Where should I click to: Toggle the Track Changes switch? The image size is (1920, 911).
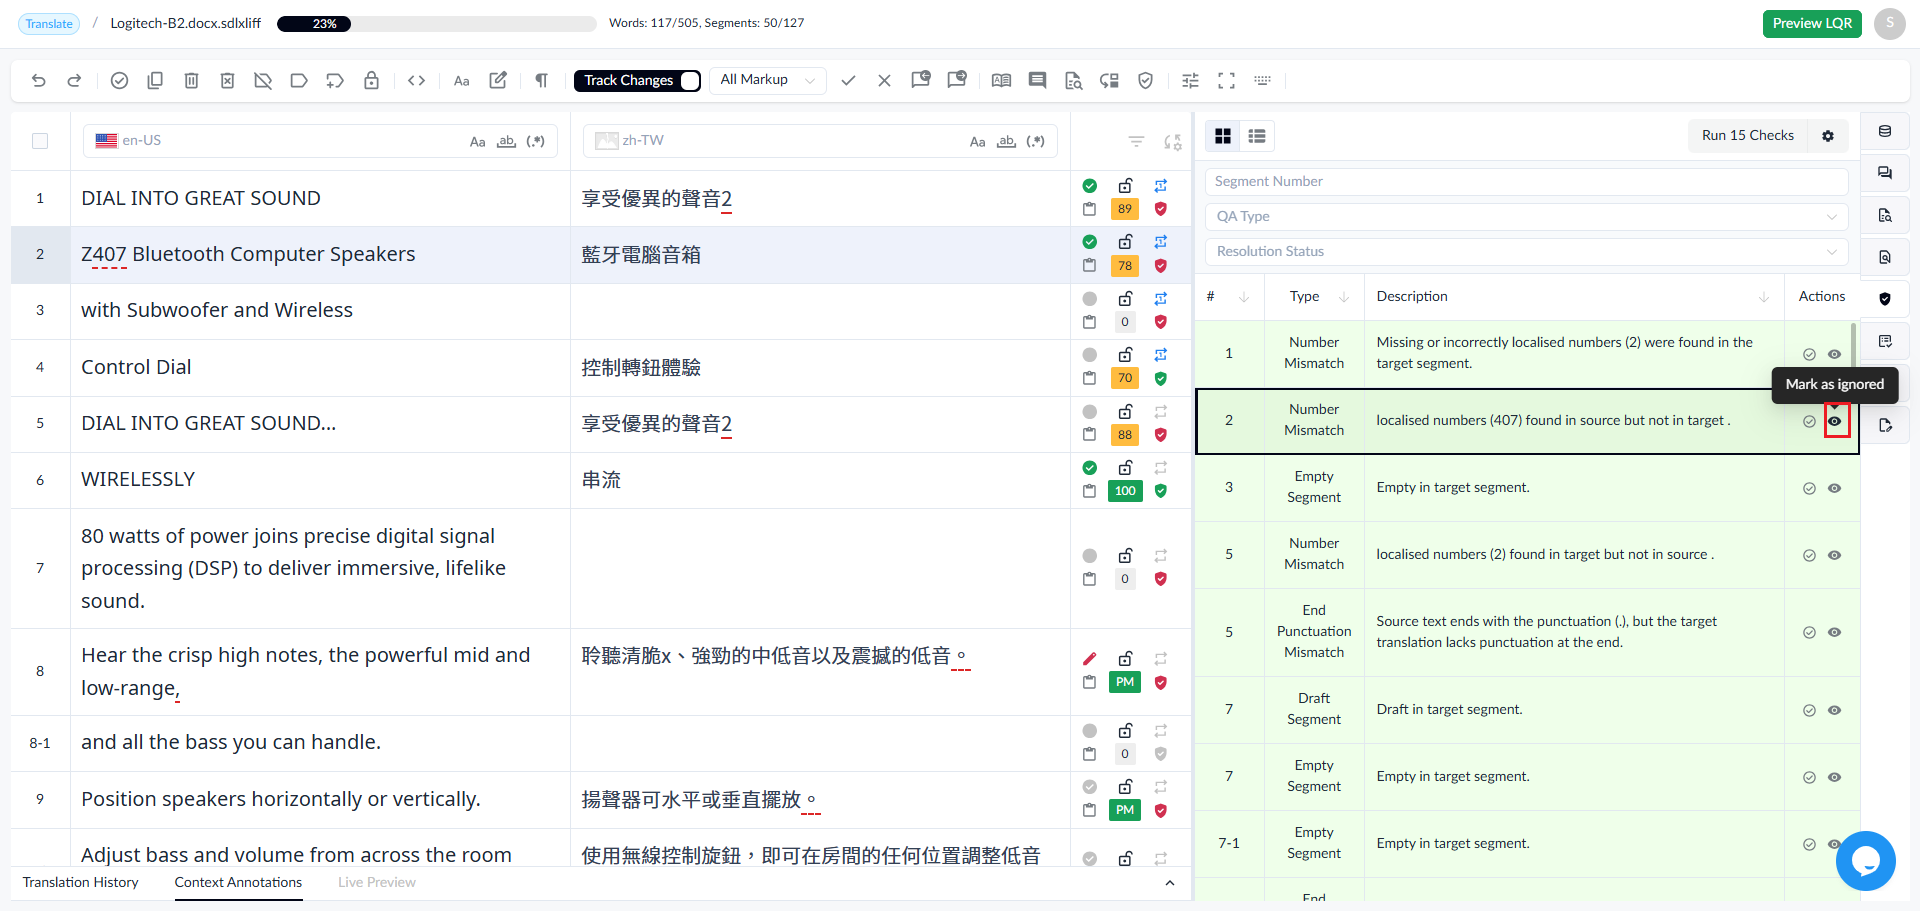(690, 81)
